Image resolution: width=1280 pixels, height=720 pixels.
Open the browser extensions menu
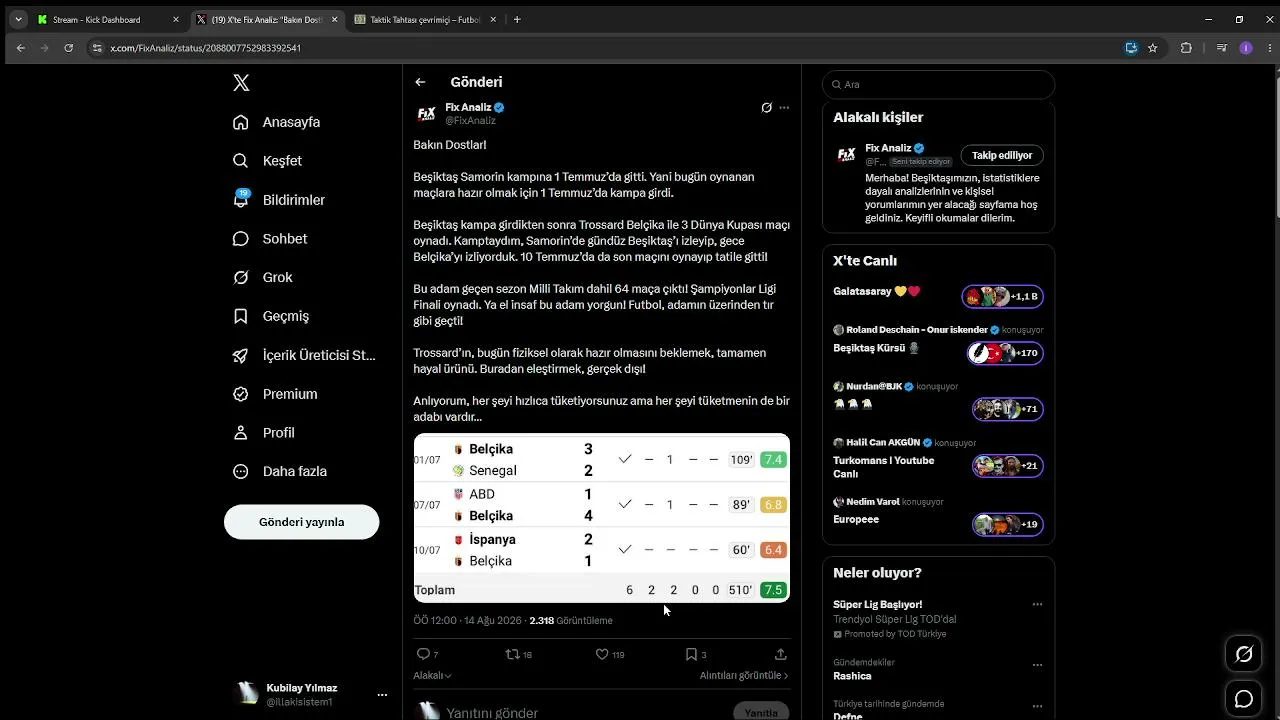click(1186, 48)
